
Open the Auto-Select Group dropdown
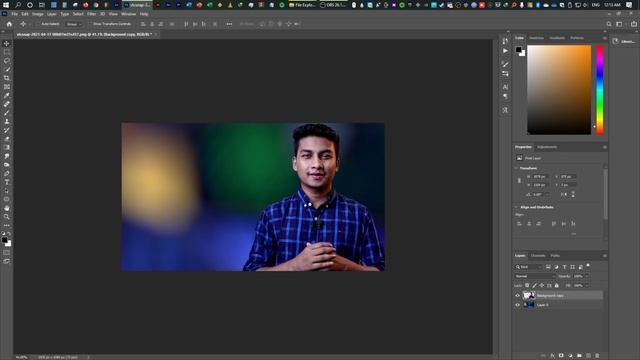point(74,24)
